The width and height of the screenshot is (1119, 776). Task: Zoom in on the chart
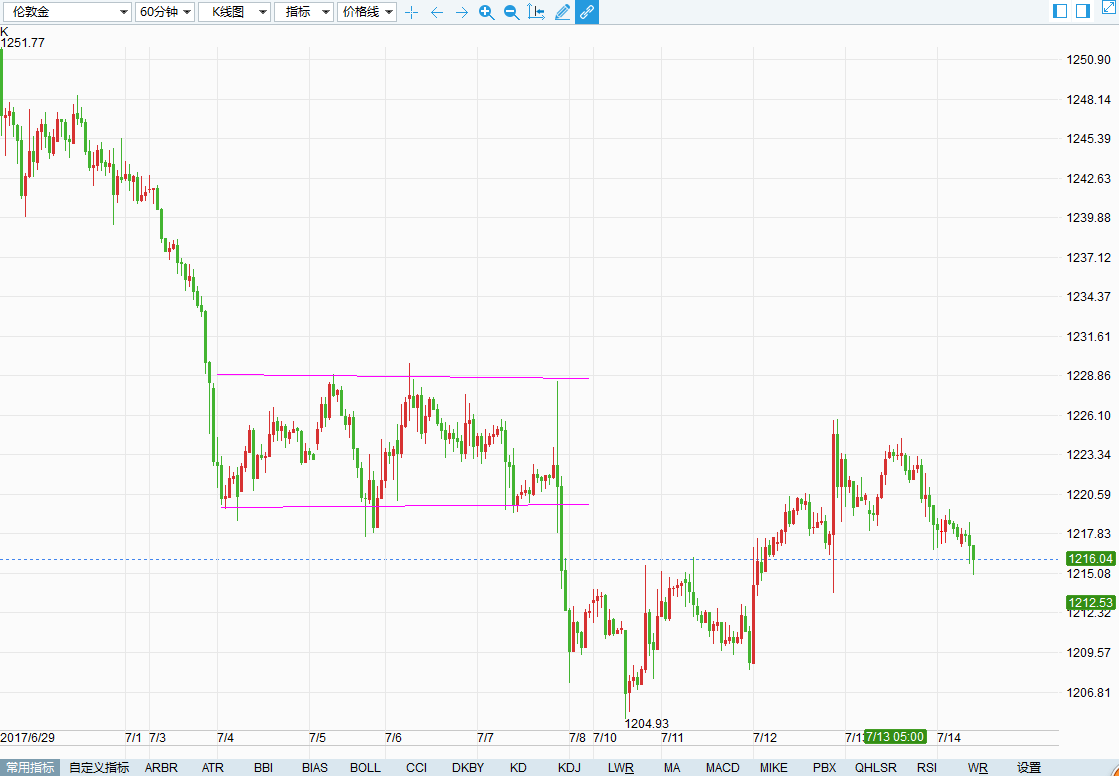pyautogui.click(x=486, y=12)
